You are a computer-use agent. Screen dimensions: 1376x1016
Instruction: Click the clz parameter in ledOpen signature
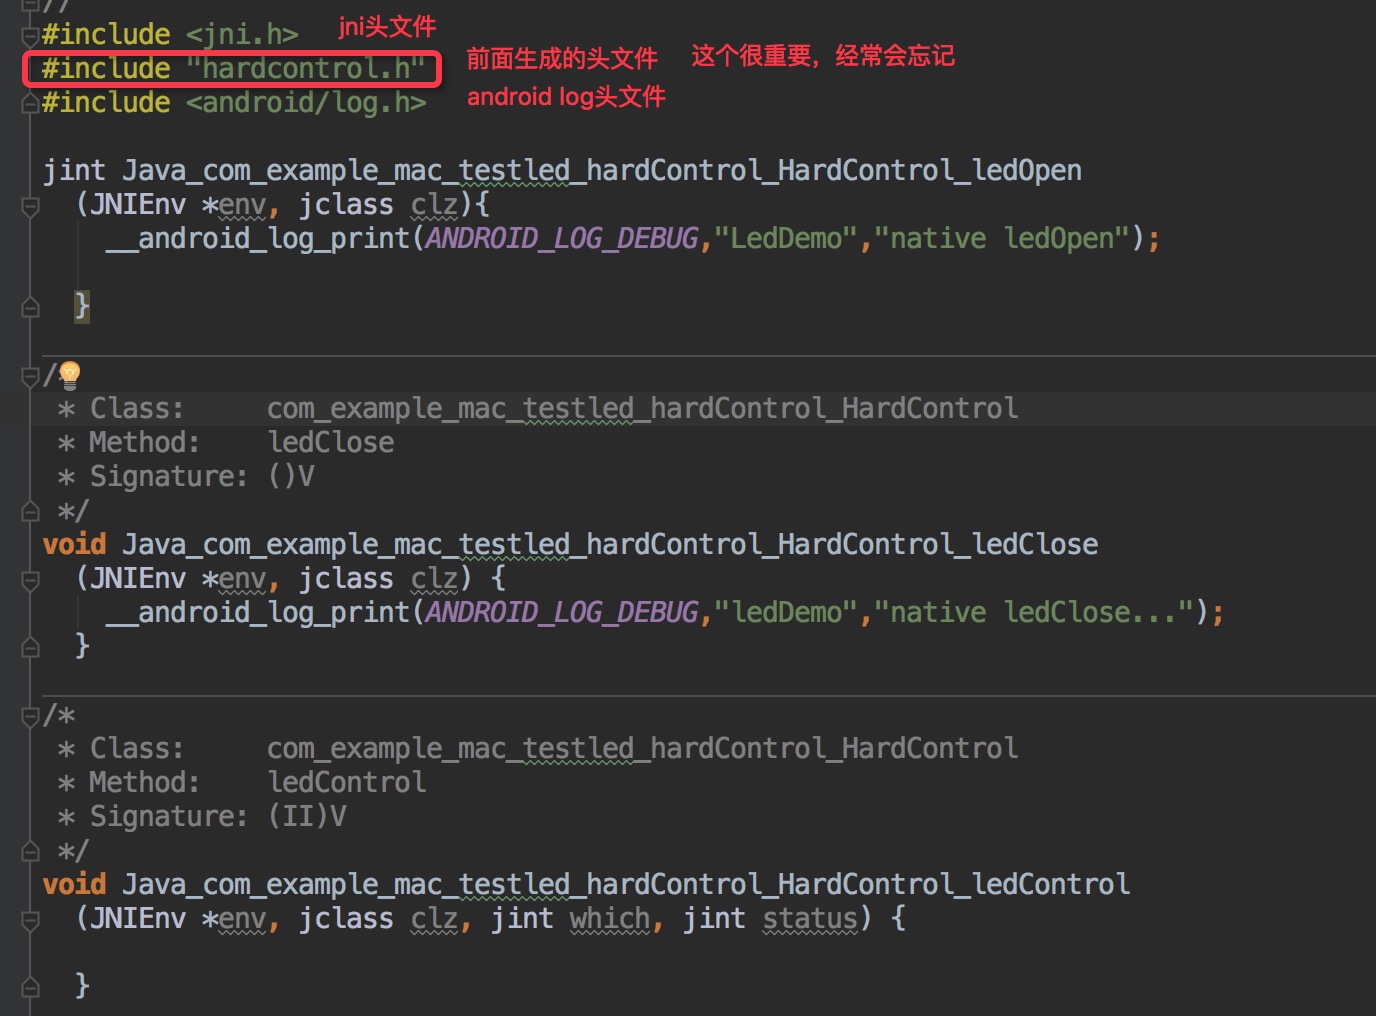434,205
